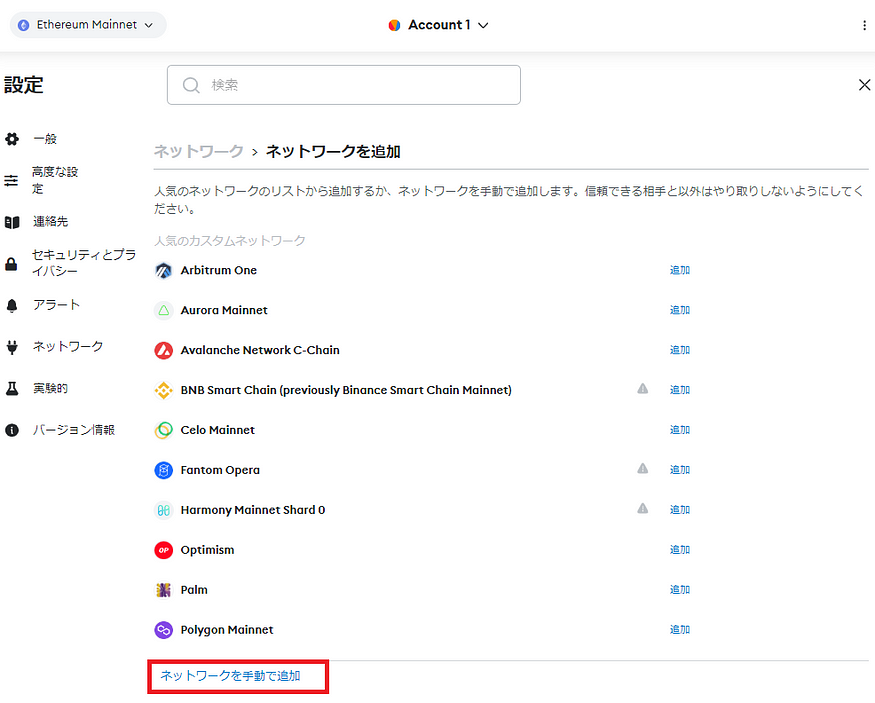The width and height of the screenshot is (875, 703).
Task: Add Optimism via 追加
Action: 680,550
